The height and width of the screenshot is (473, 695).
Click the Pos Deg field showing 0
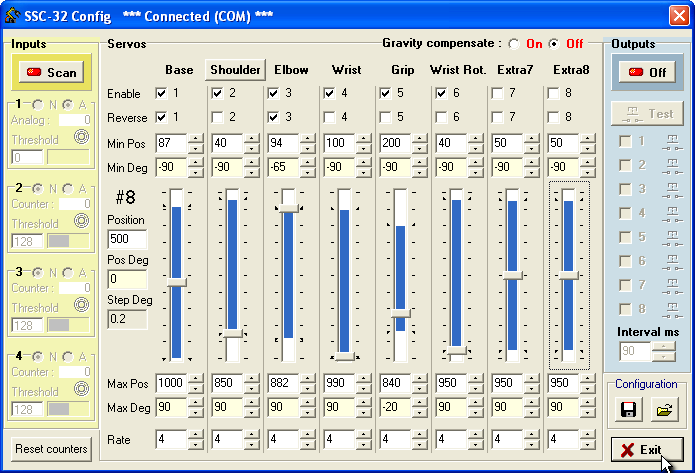[127, 279]
